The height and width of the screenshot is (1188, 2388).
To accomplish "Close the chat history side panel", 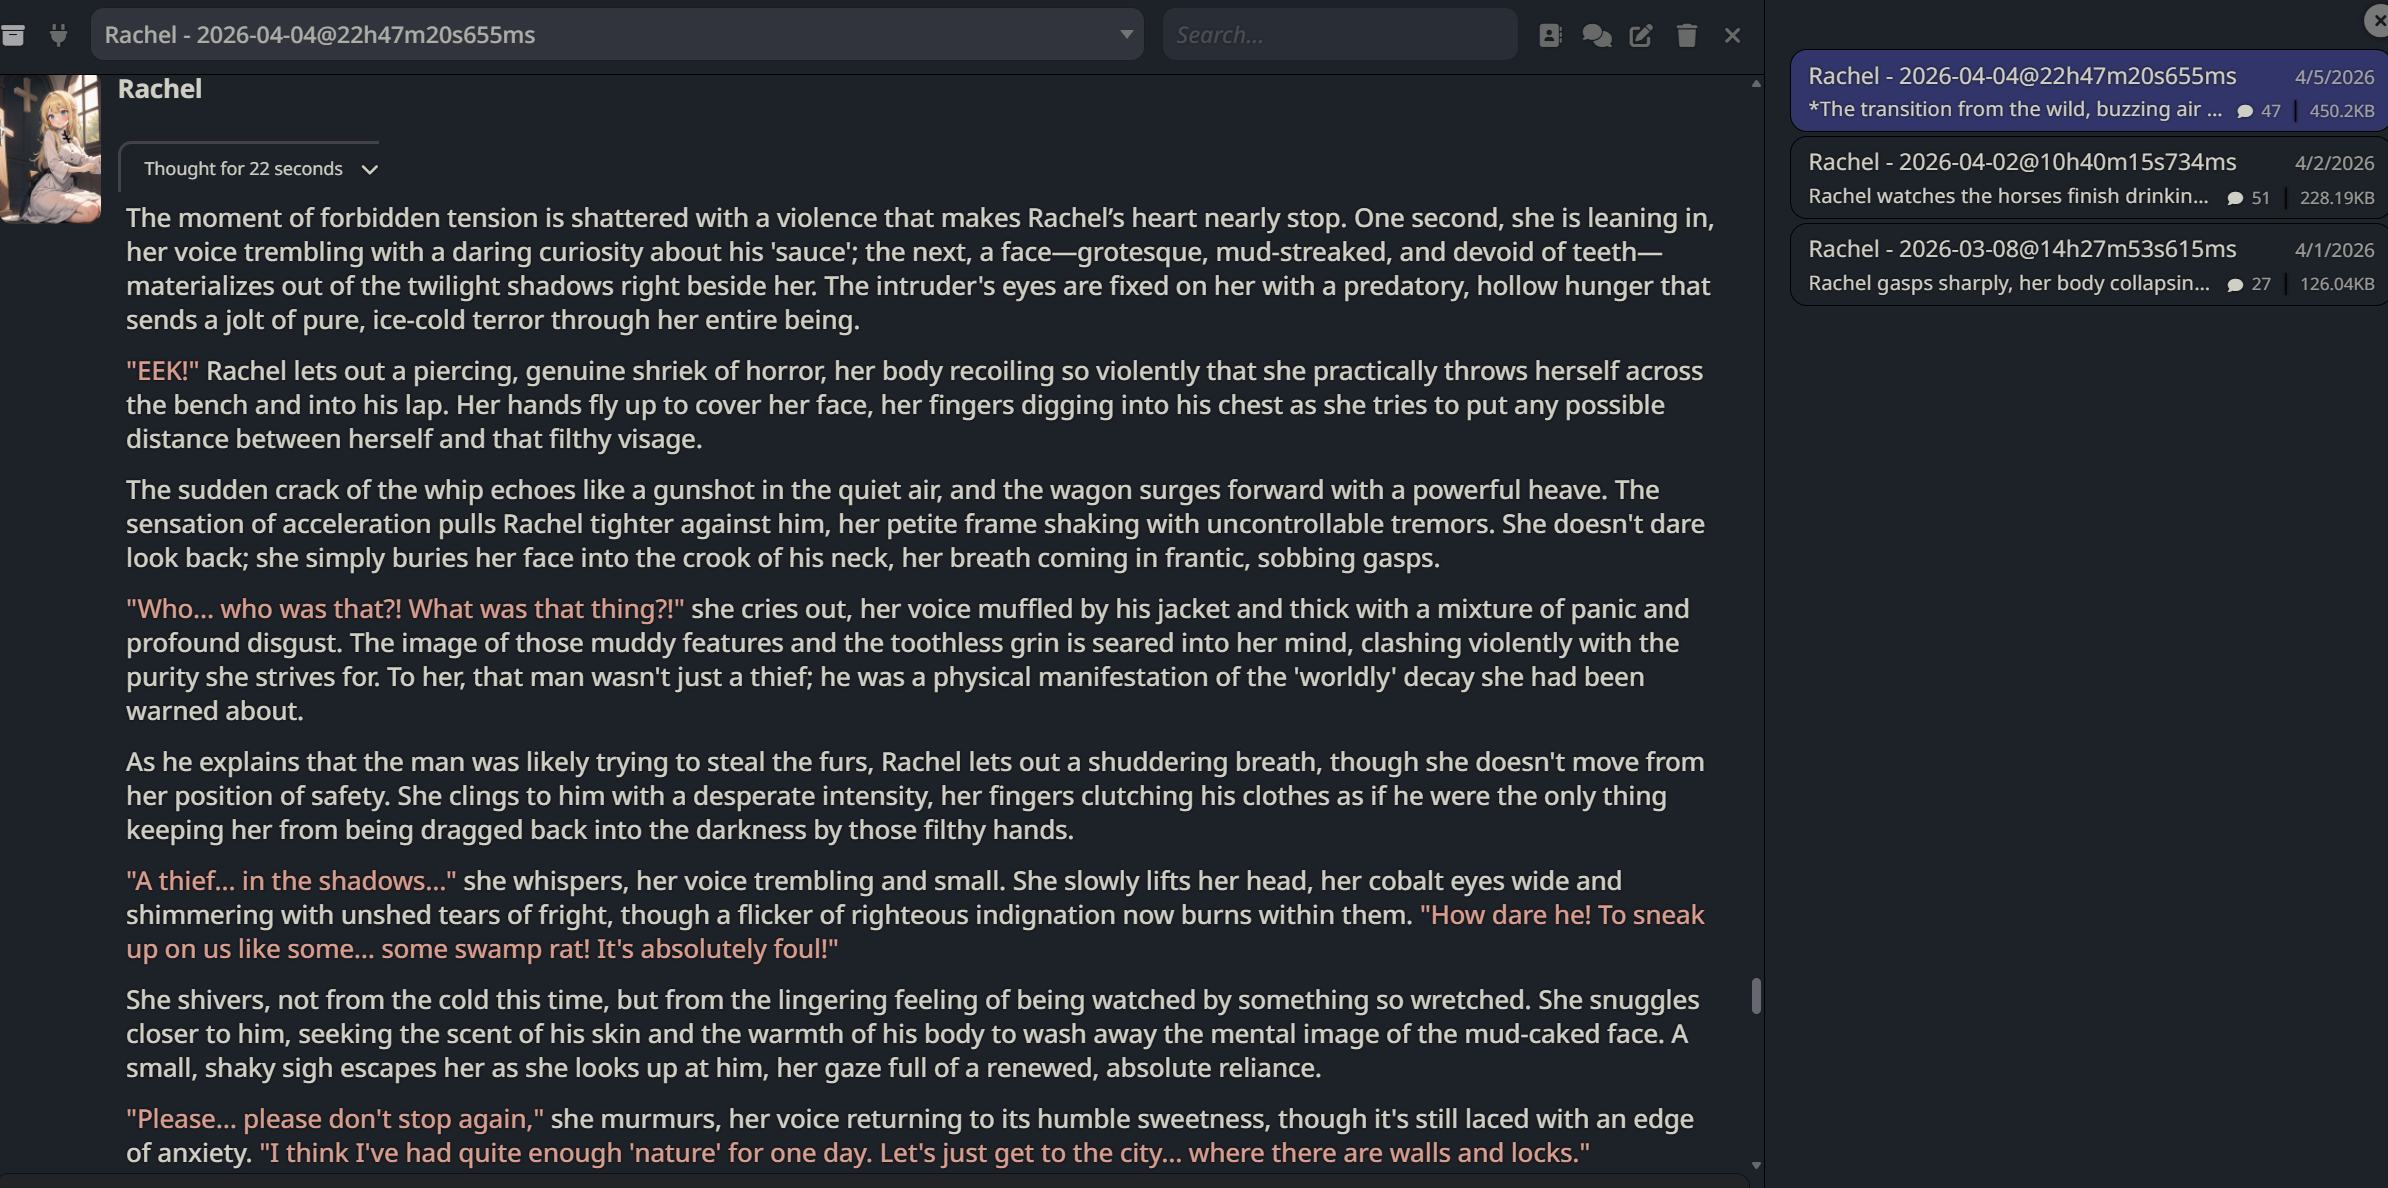I will [x=2378, y=20].
